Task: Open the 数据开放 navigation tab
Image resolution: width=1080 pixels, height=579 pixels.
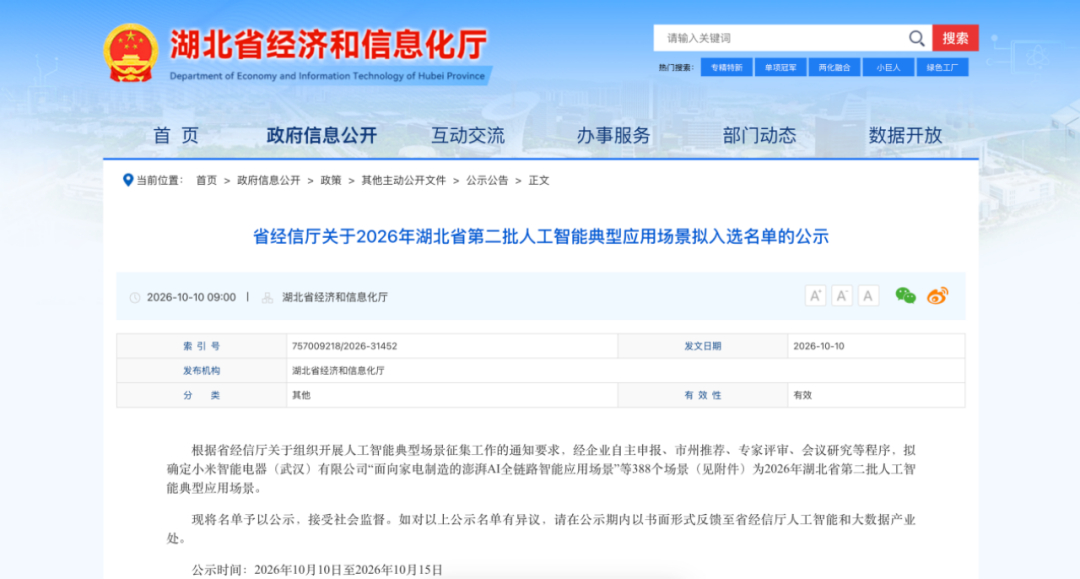Action: (905, 136)
